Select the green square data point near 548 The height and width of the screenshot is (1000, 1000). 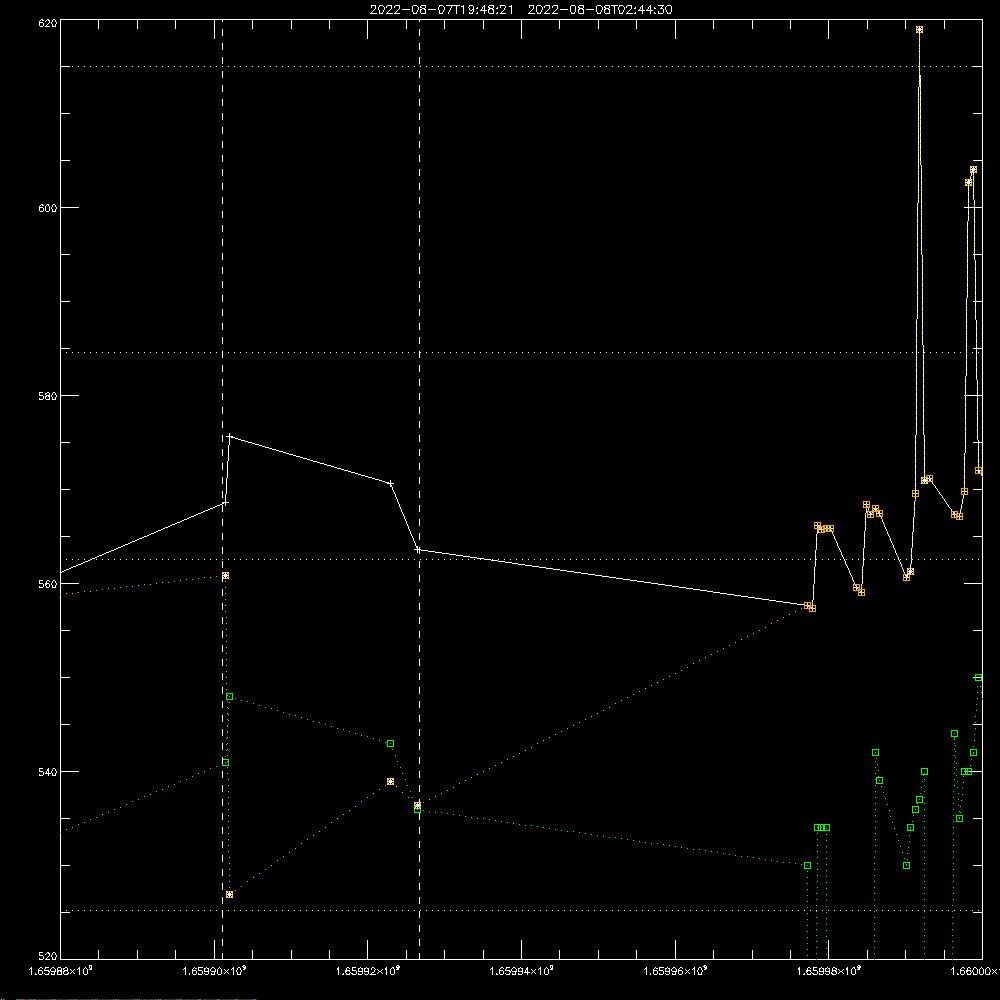click(230, 697)
